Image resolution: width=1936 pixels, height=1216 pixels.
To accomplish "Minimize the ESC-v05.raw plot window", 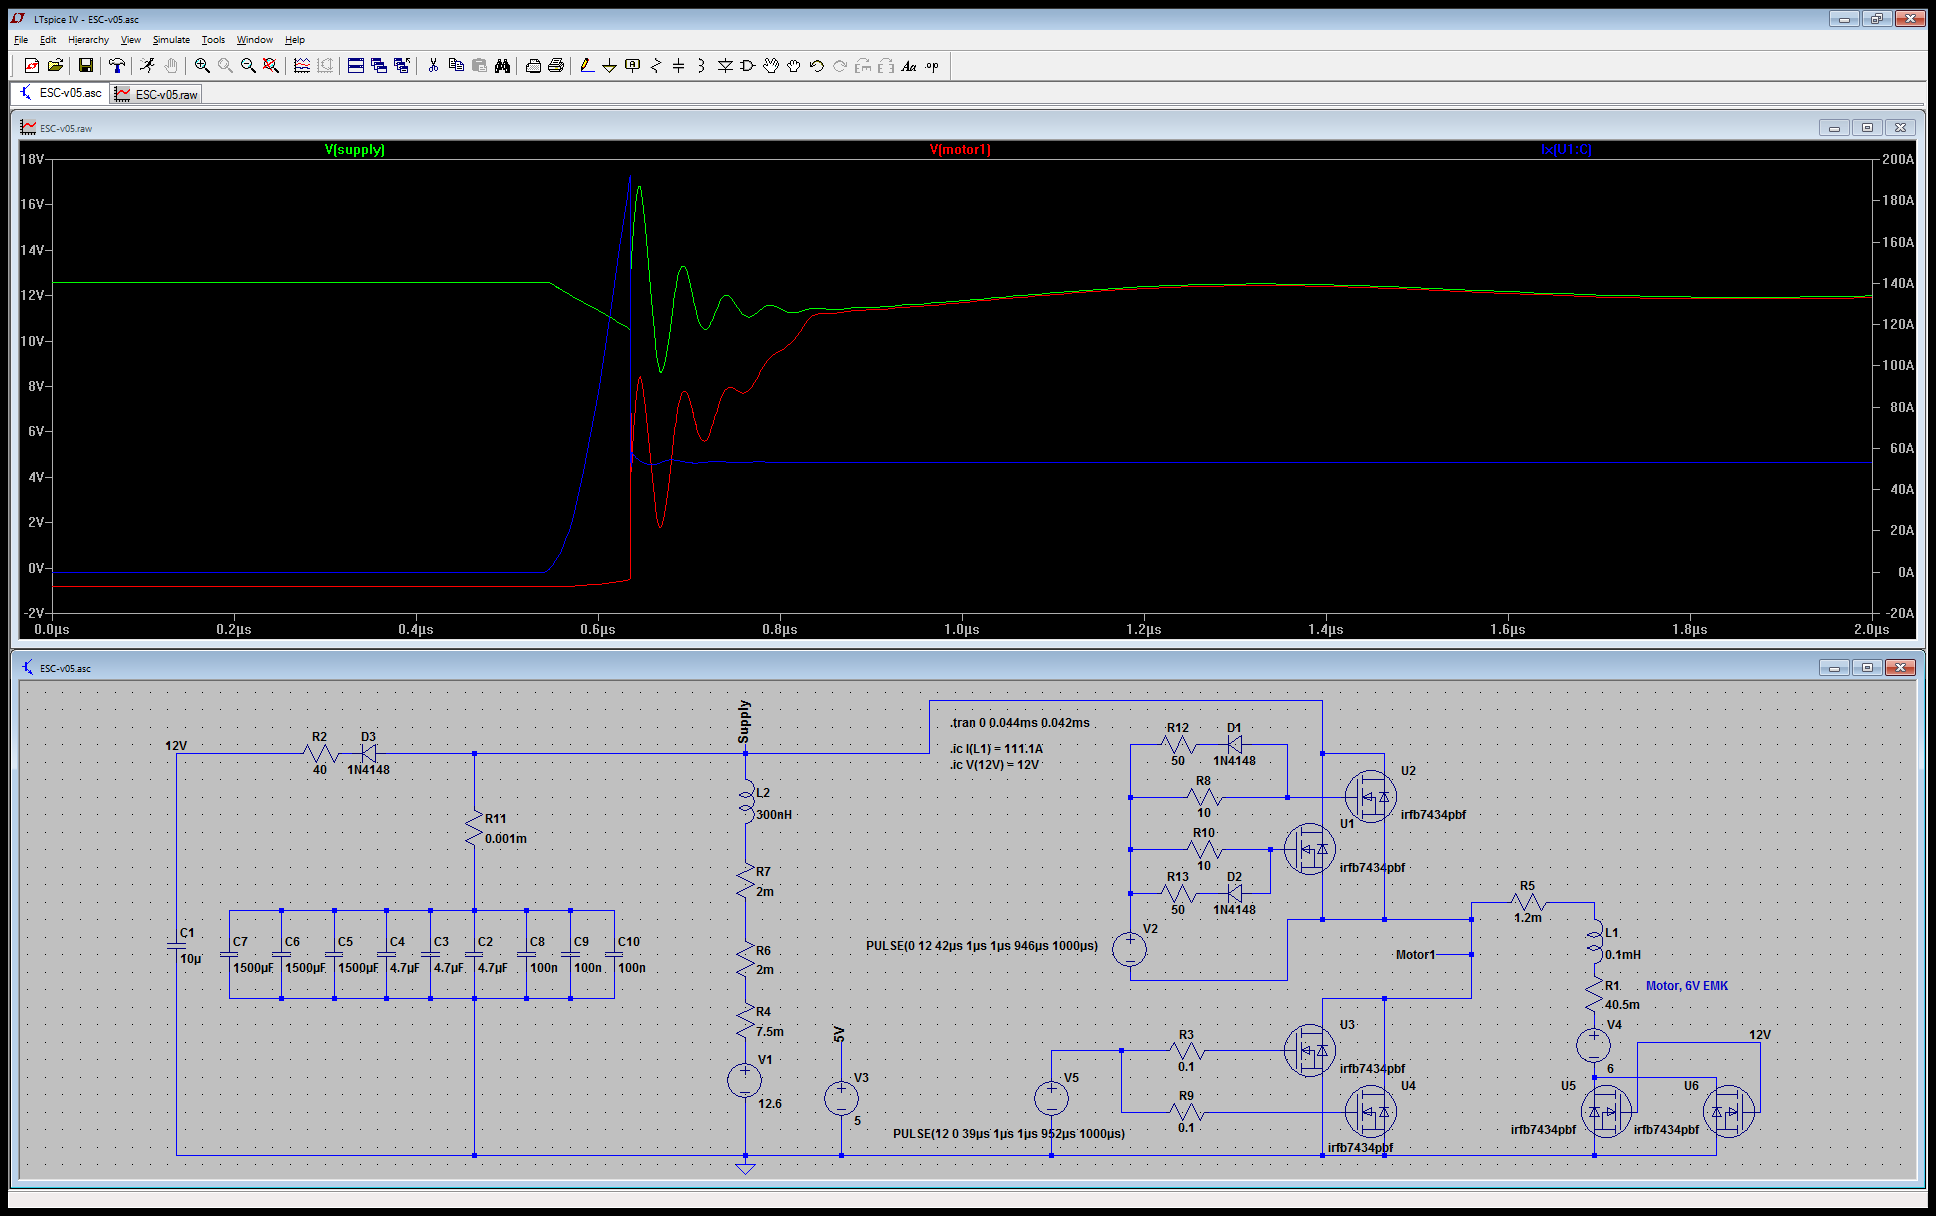I will 1834,128.
